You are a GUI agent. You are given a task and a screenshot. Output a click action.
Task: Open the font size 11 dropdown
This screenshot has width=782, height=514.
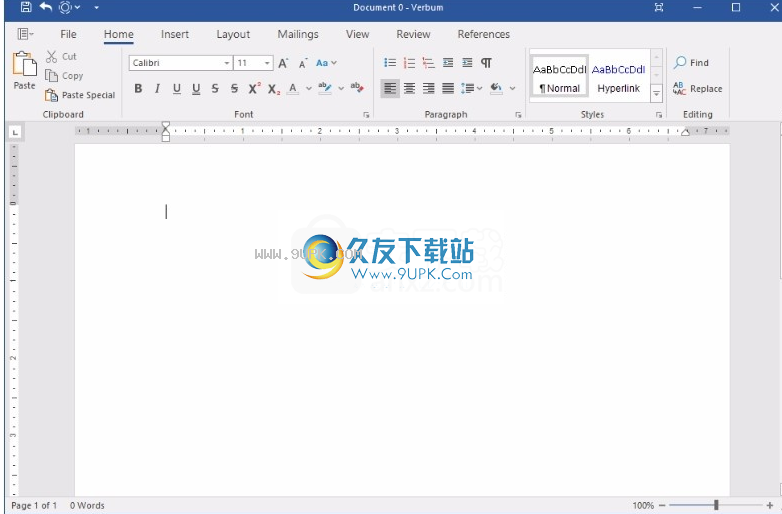(x=267, y=63)
